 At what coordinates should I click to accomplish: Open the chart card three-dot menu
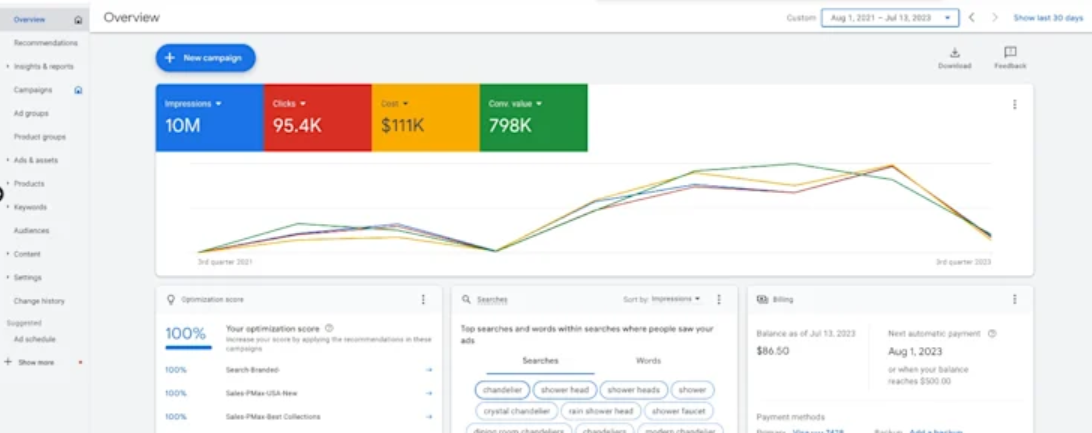tap(1014, 104)
